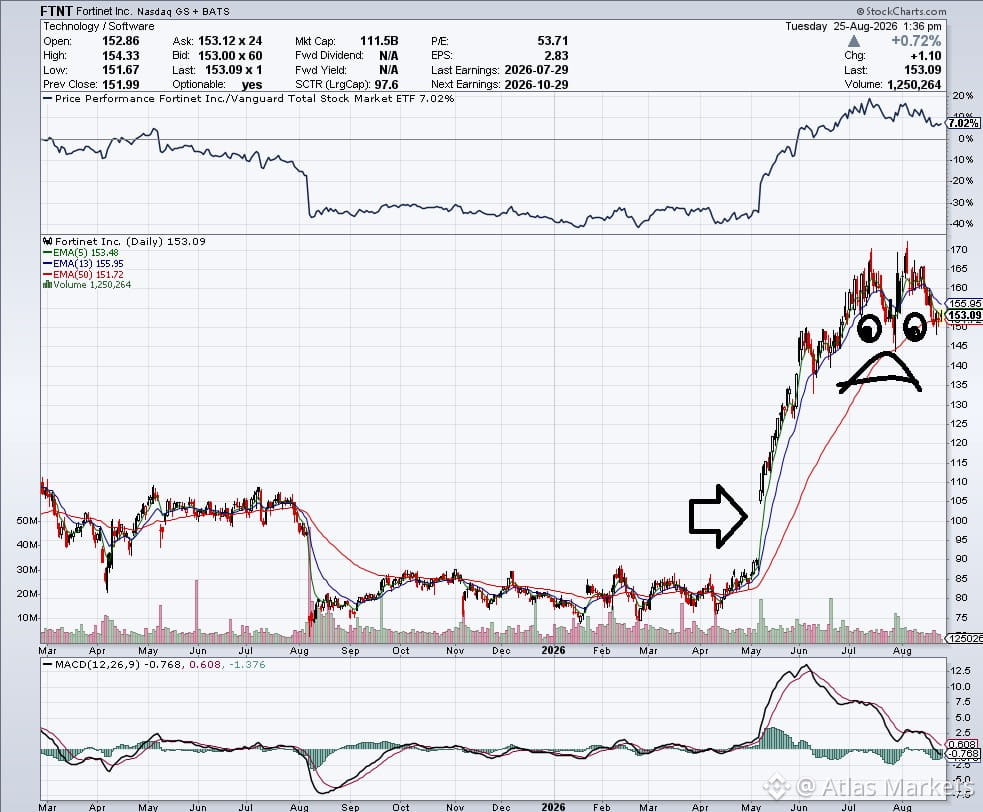Click the Next Earnings date 2026-10-29

coord(536,84)
